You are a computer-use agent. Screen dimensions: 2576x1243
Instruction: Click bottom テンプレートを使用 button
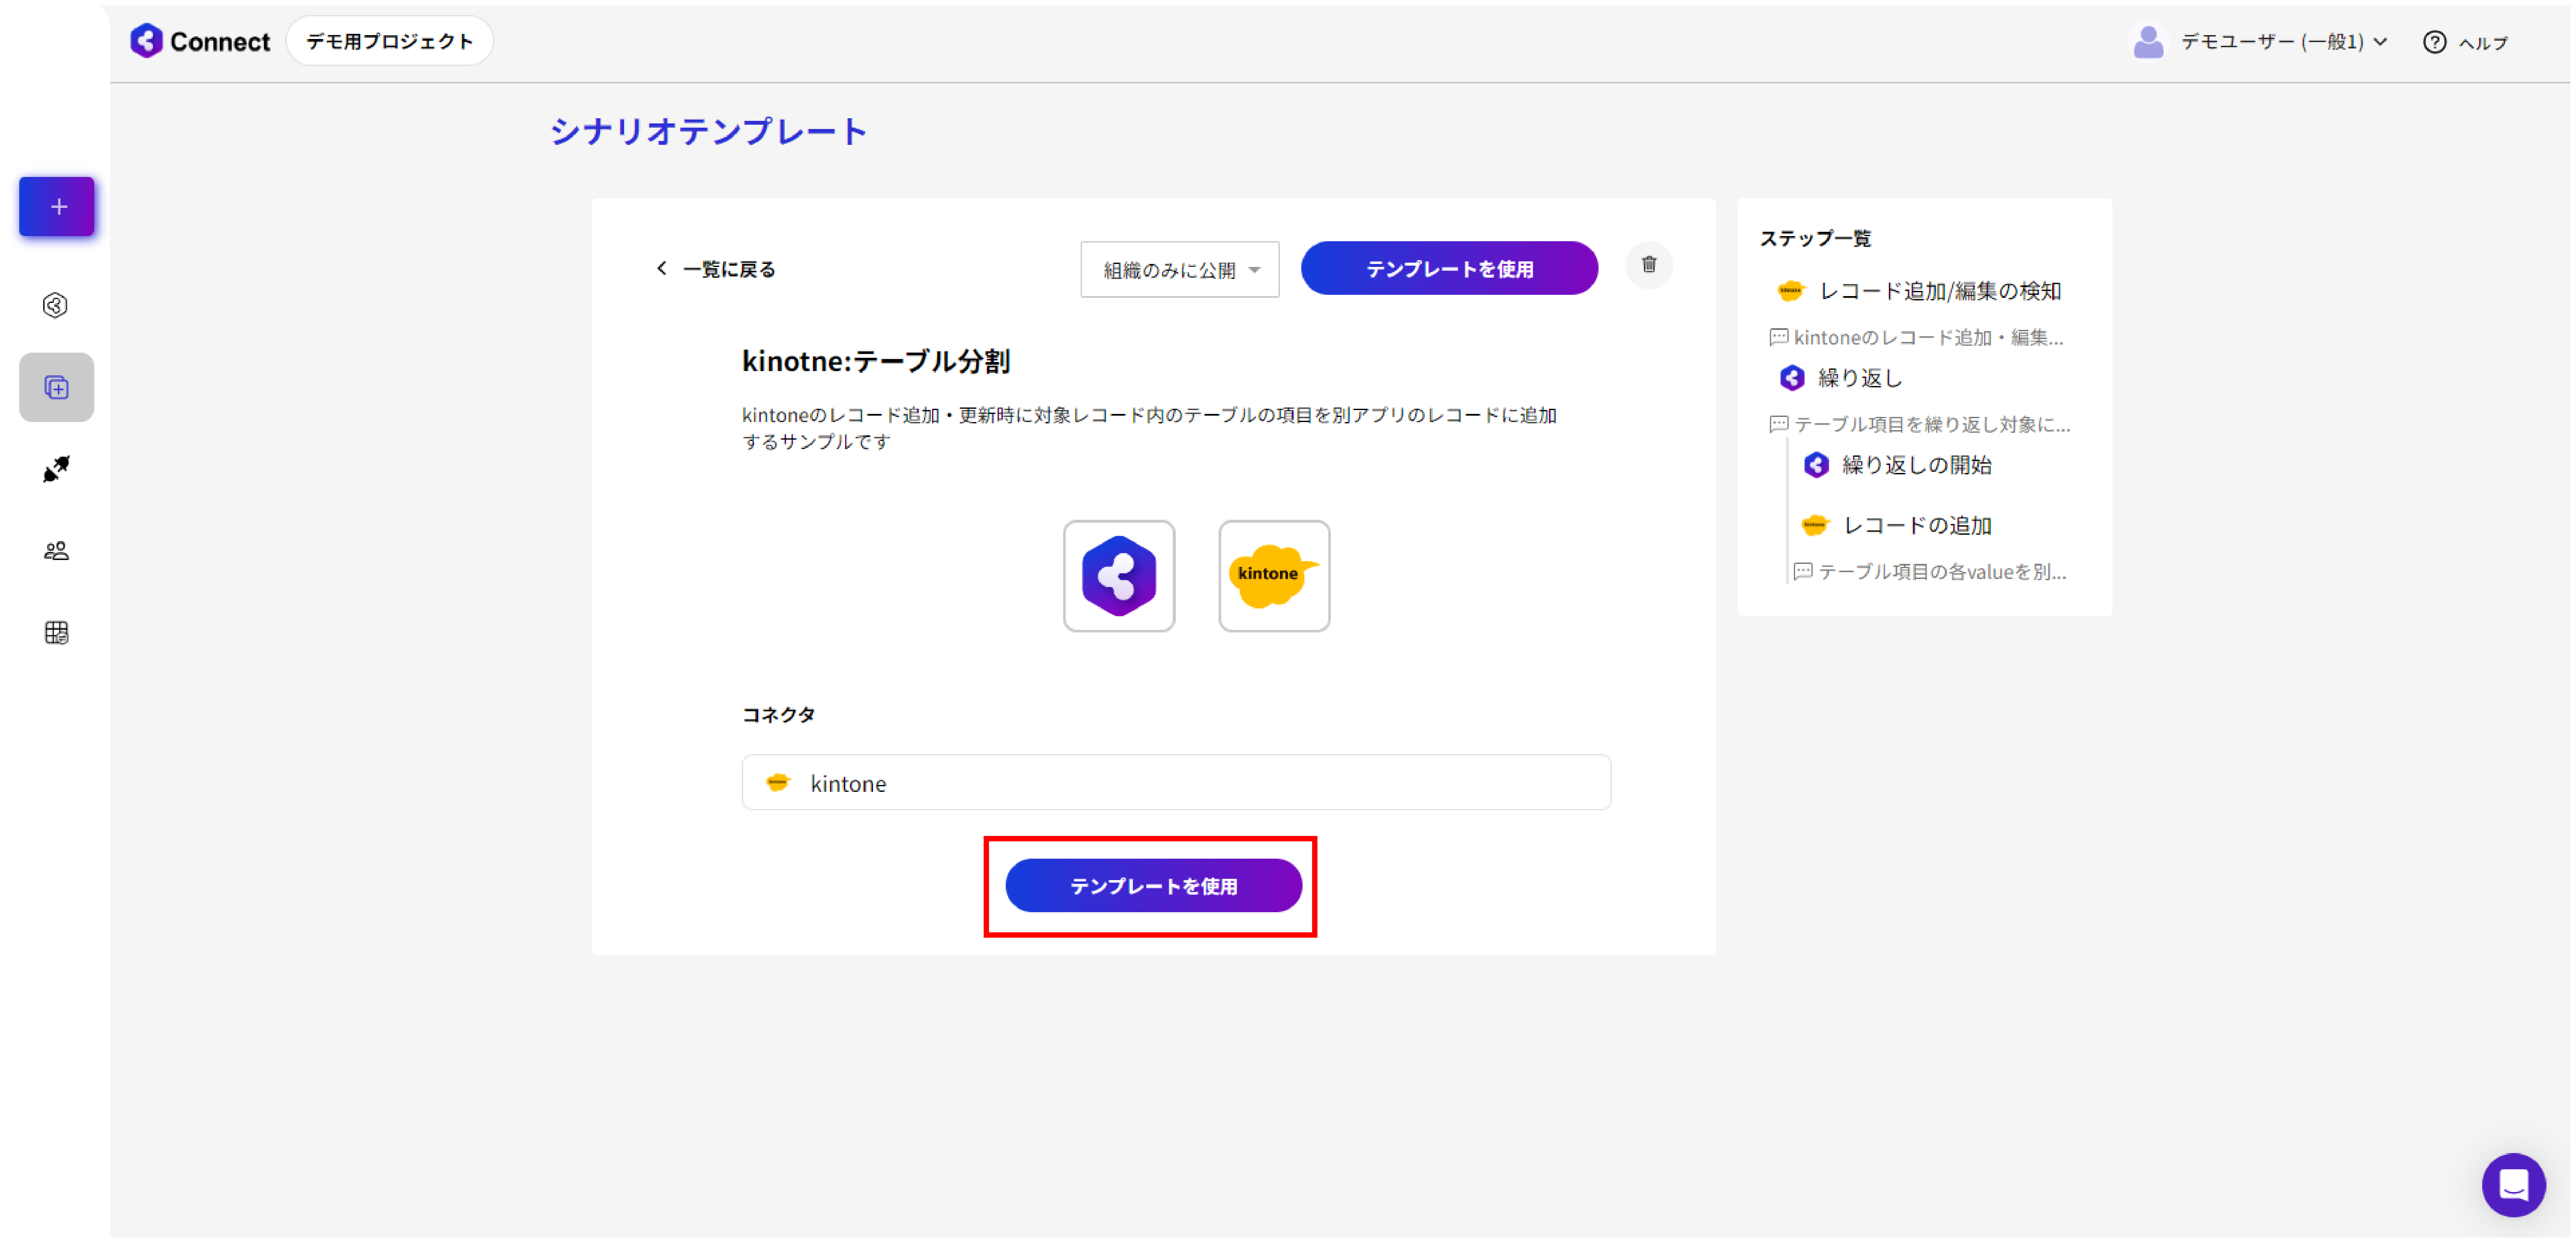[1154, 887]
